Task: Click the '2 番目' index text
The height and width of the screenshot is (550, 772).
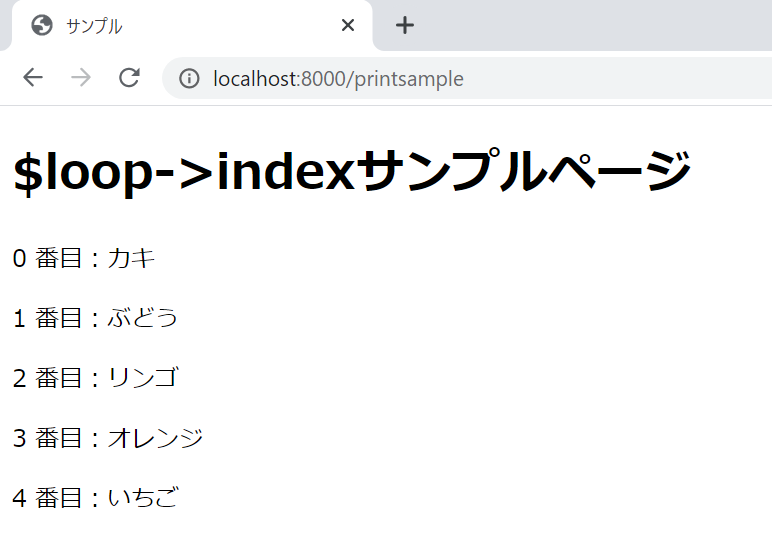Action: coord(47,378)
